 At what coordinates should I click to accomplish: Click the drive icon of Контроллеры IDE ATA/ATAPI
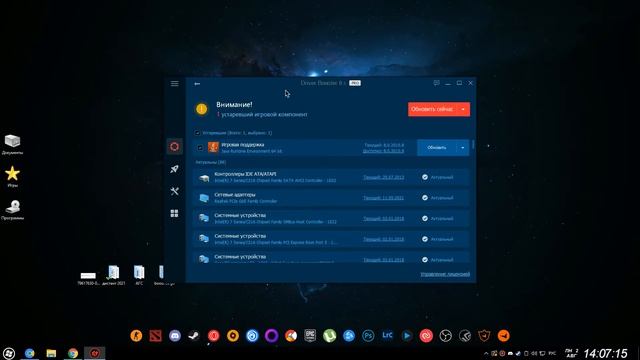(x=204, y=178)
